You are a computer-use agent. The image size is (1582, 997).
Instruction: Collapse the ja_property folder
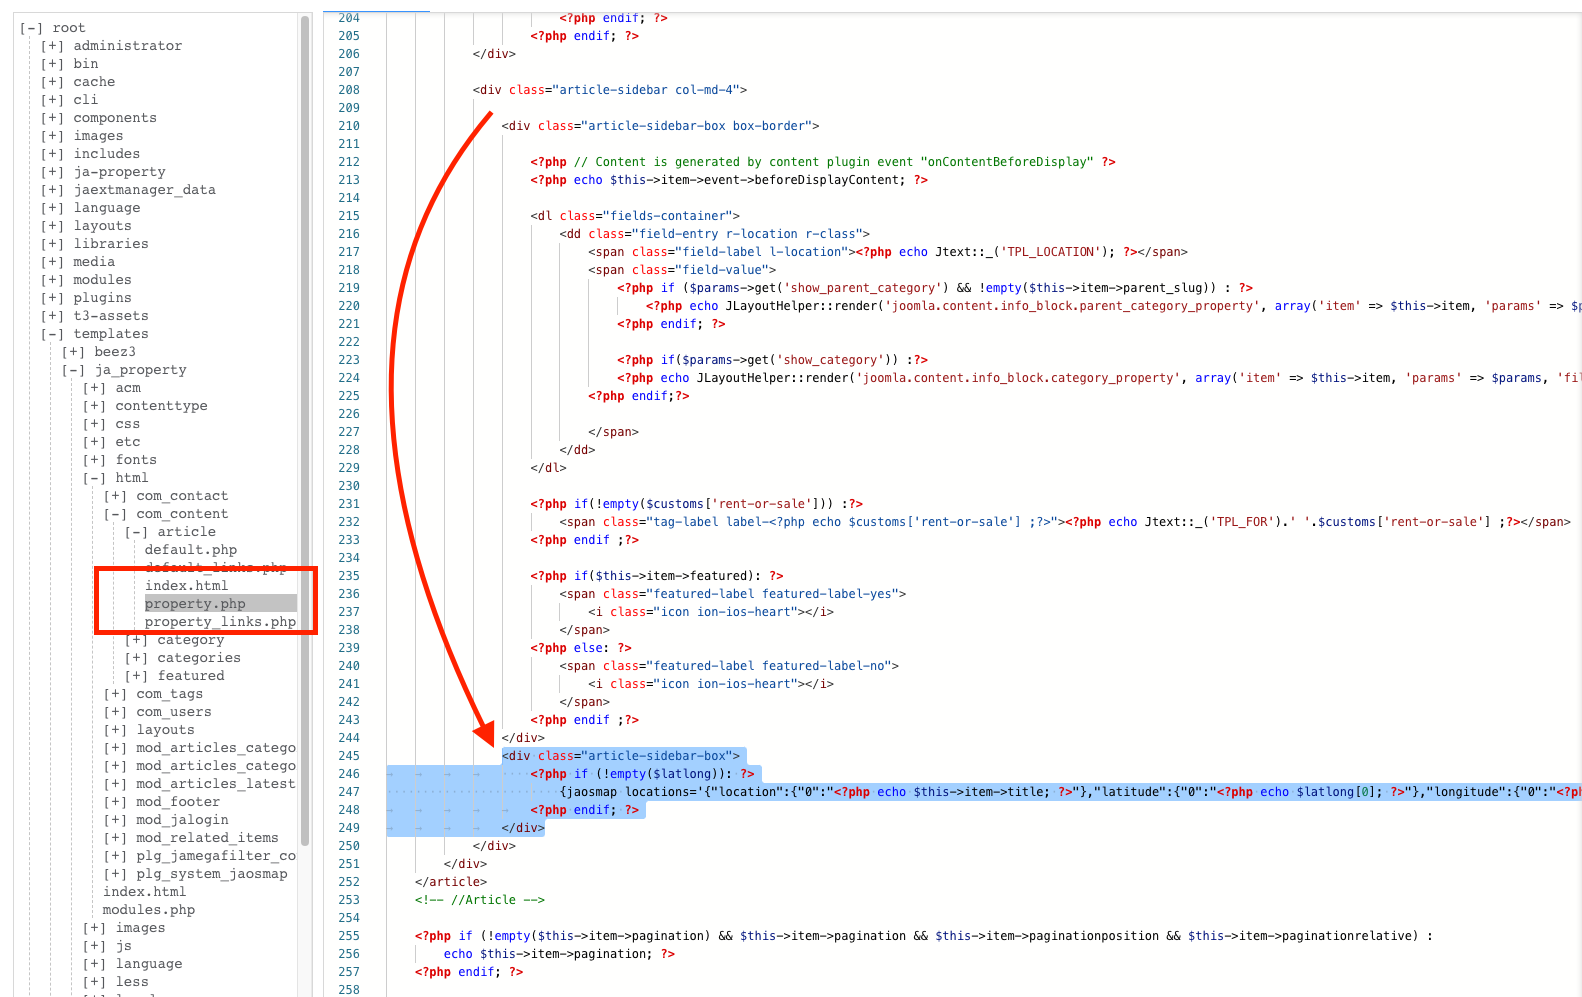73,370
